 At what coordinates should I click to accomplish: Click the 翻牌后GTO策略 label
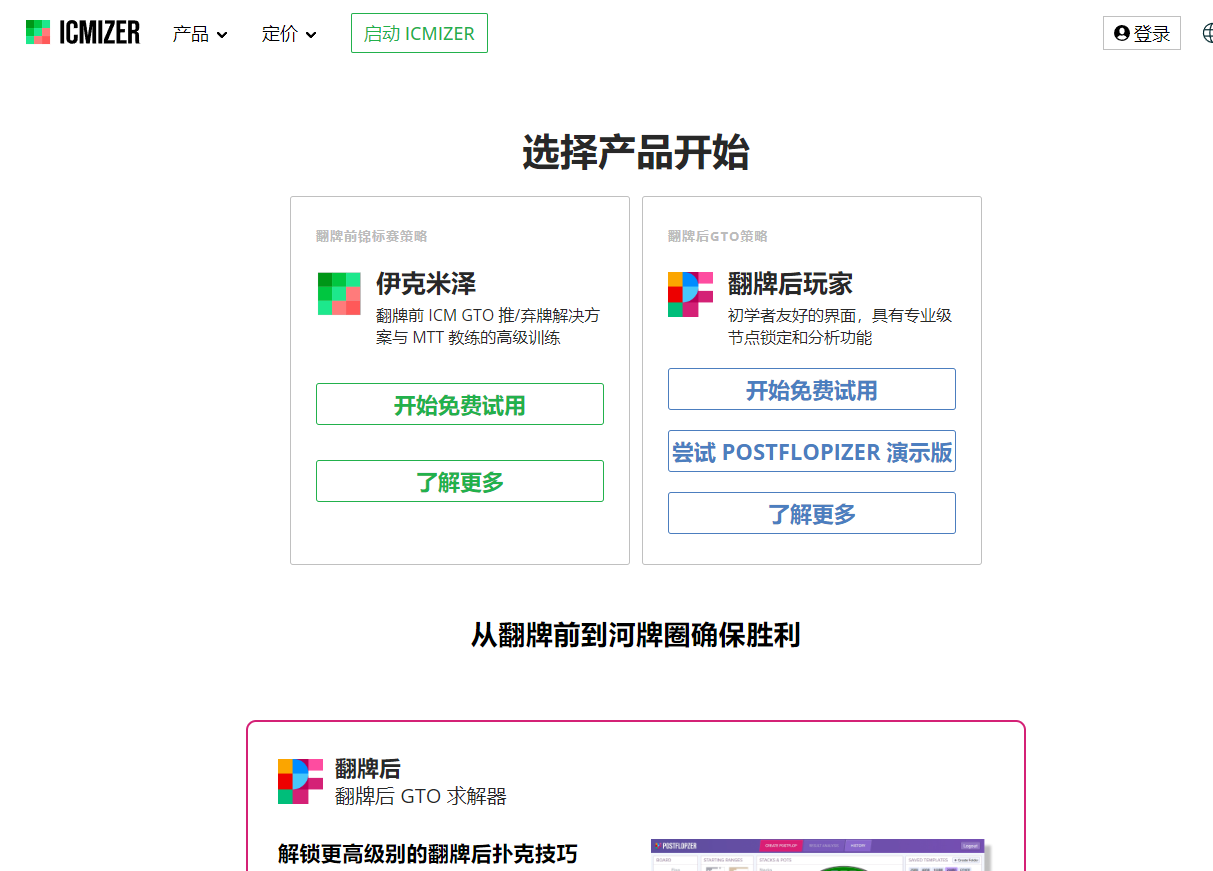(718, 236)
